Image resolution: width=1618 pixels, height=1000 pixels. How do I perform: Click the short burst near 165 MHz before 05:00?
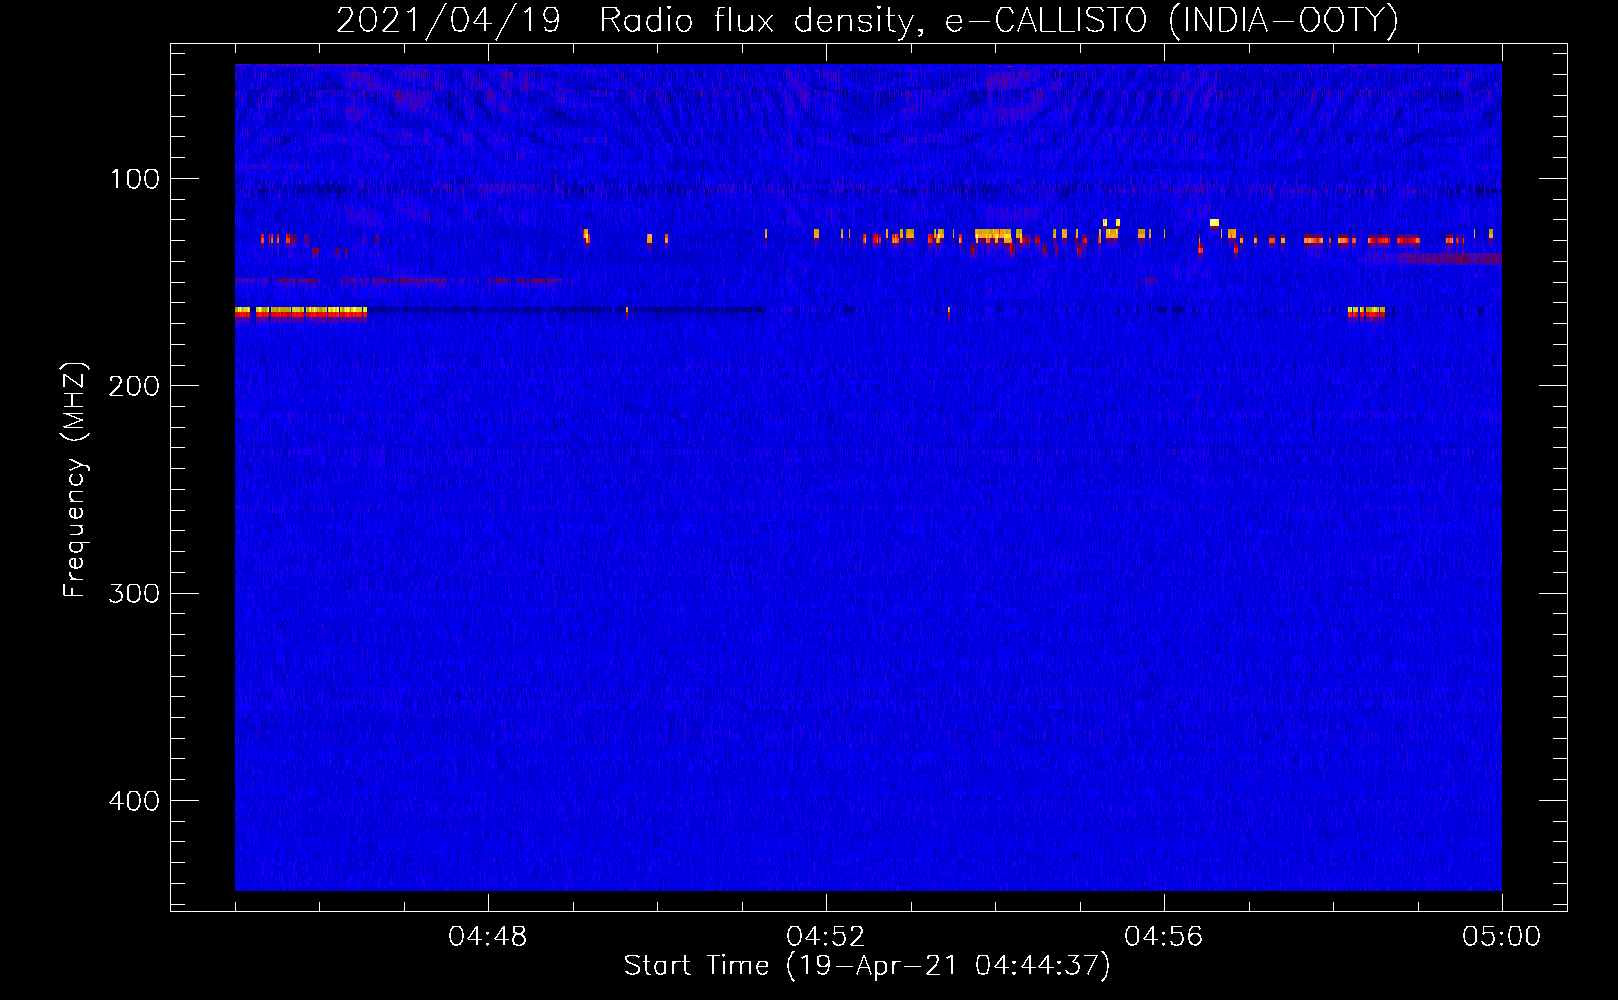1366,313
